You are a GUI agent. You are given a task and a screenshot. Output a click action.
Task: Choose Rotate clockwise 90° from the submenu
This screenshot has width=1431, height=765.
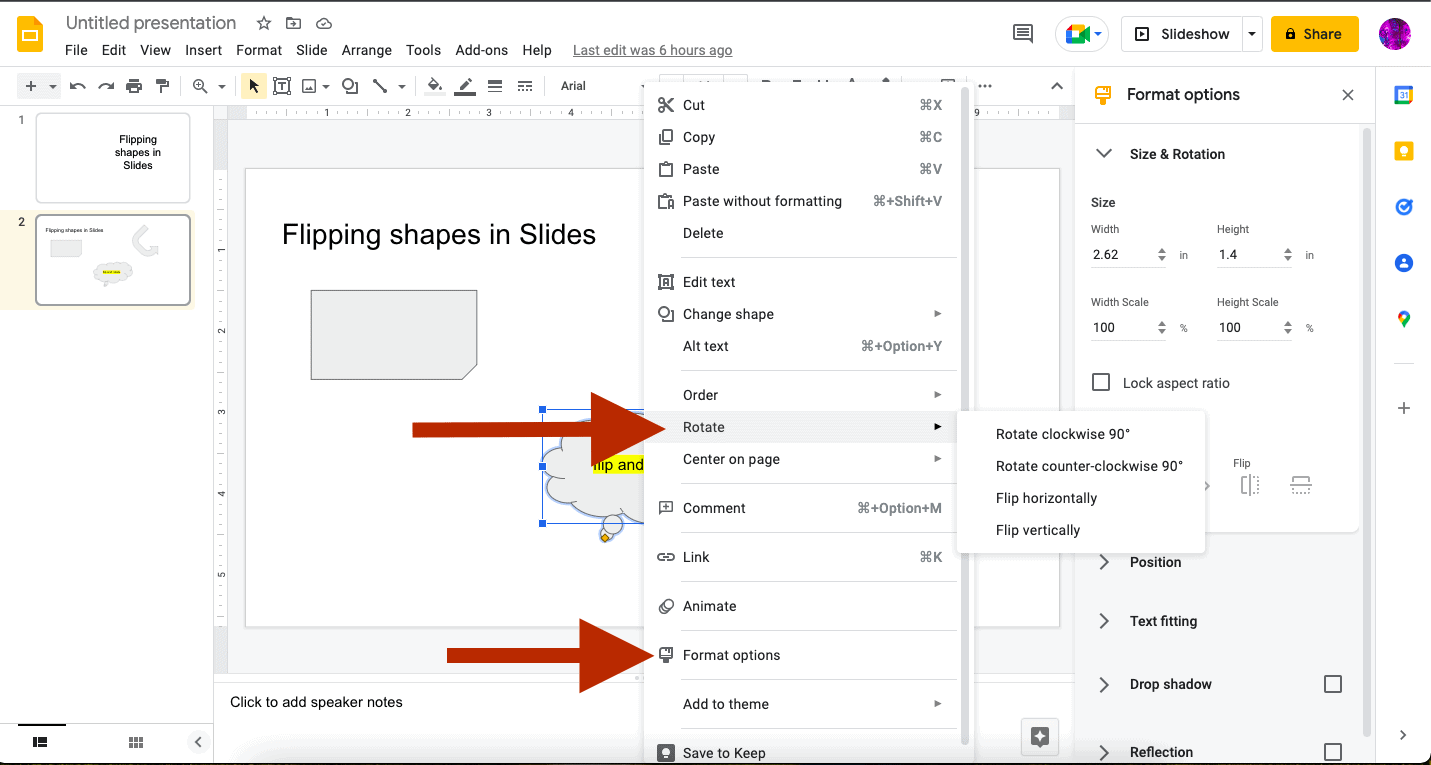pos(1062,434)
